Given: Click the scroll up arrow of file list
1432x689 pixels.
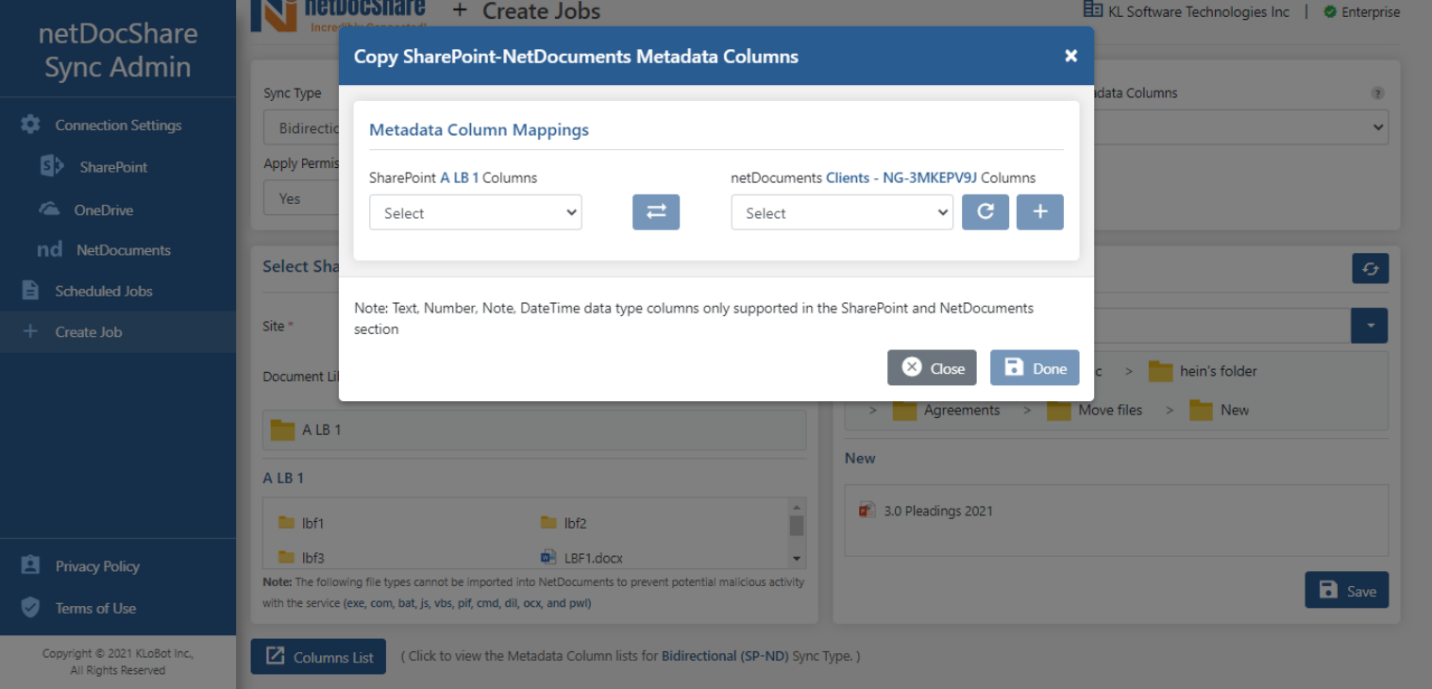Looking at the screenshot, I should pyautogui.click(x=797, y=506).
